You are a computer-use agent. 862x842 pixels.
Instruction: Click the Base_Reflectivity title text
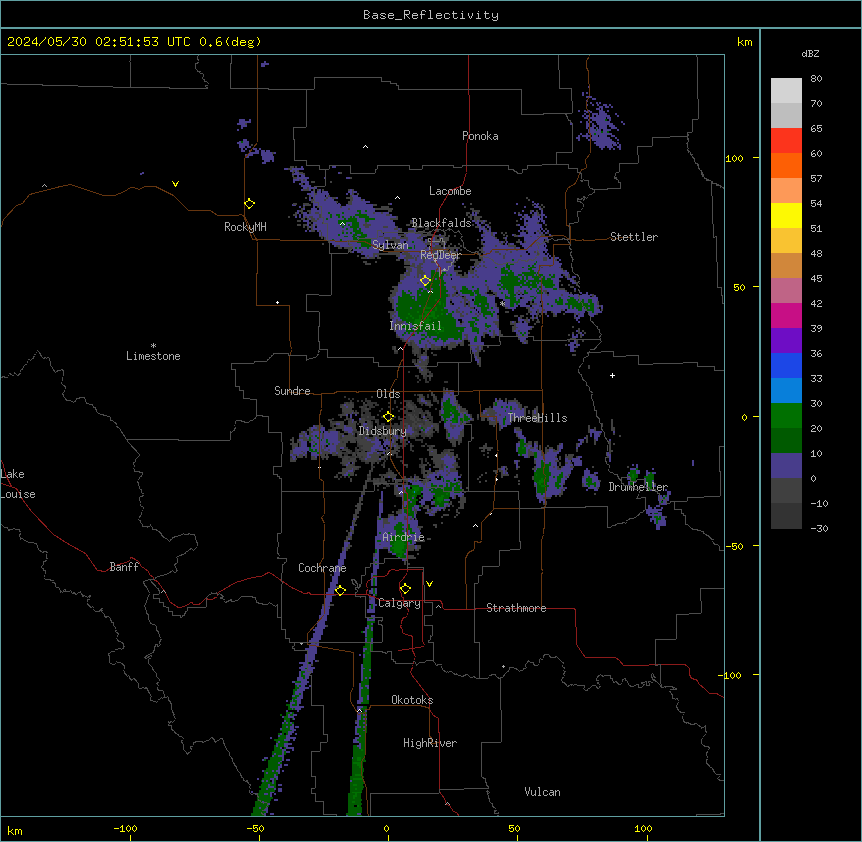coord(431,15)
